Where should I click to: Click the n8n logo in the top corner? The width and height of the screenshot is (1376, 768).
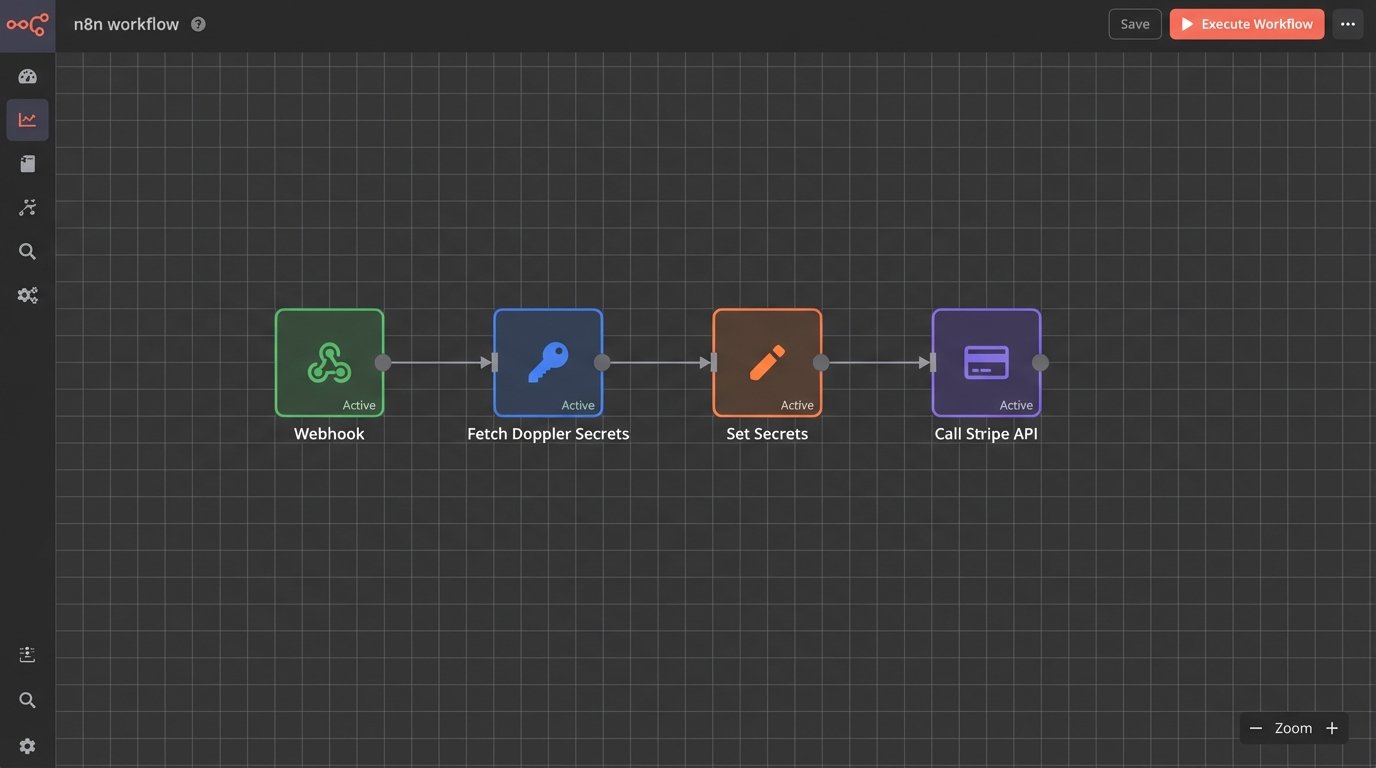click(27, 24)
